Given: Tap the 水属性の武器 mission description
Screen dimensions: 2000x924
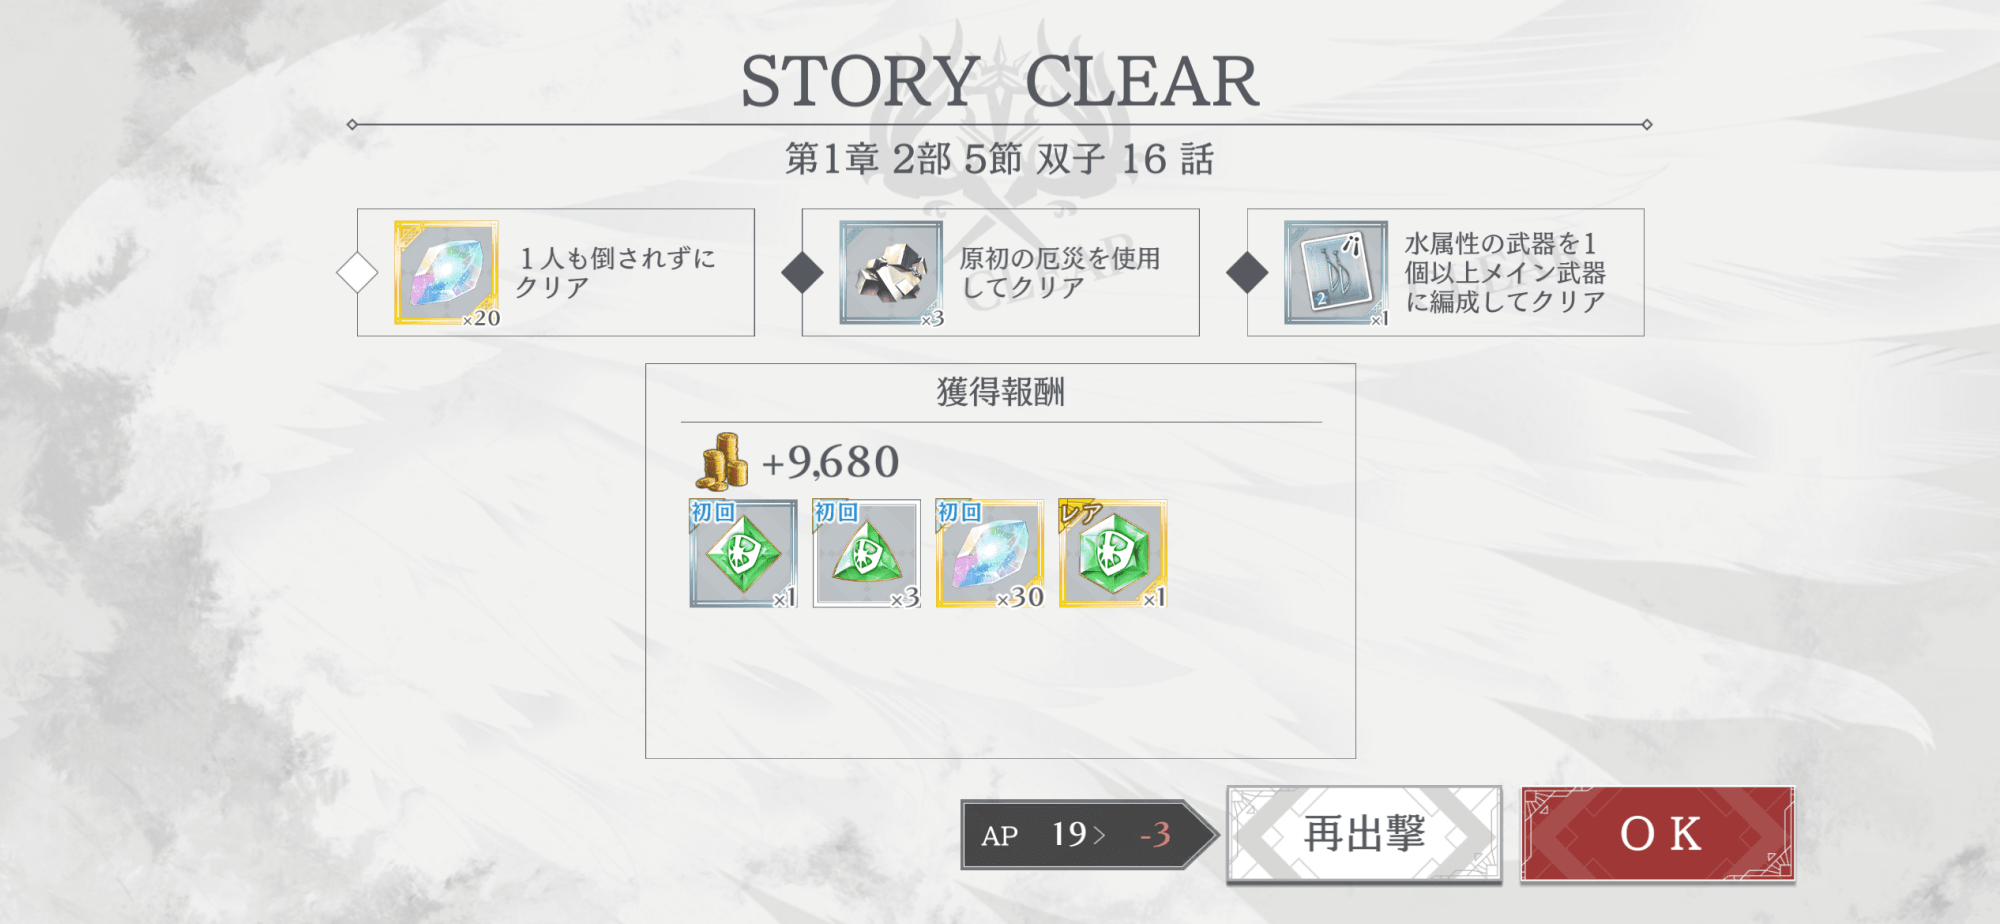Looking at the screenshot, I should coord(1505,273).
